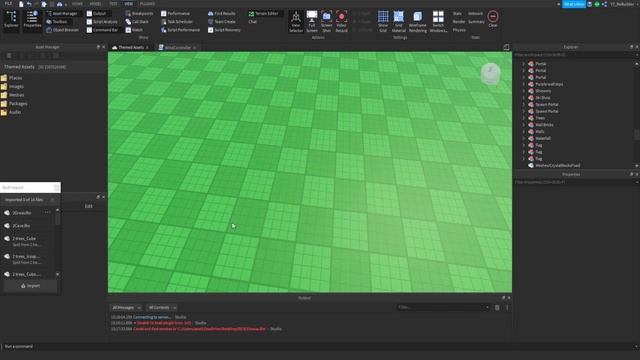Select MeshesCrystalRocksFixed in Explorer
This screenshot has height=360, width=640.
tap(557, 165)
